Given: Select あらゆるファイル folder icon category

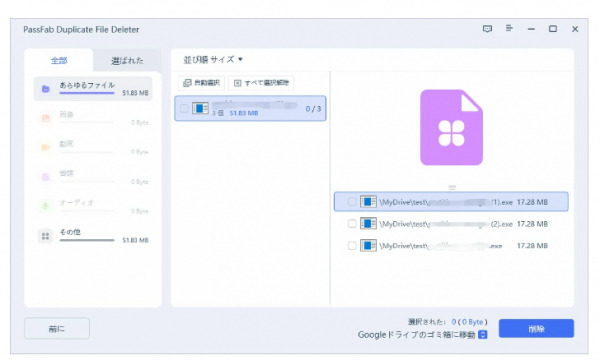Looking at the screenshot, I should (x=46, y=89).
